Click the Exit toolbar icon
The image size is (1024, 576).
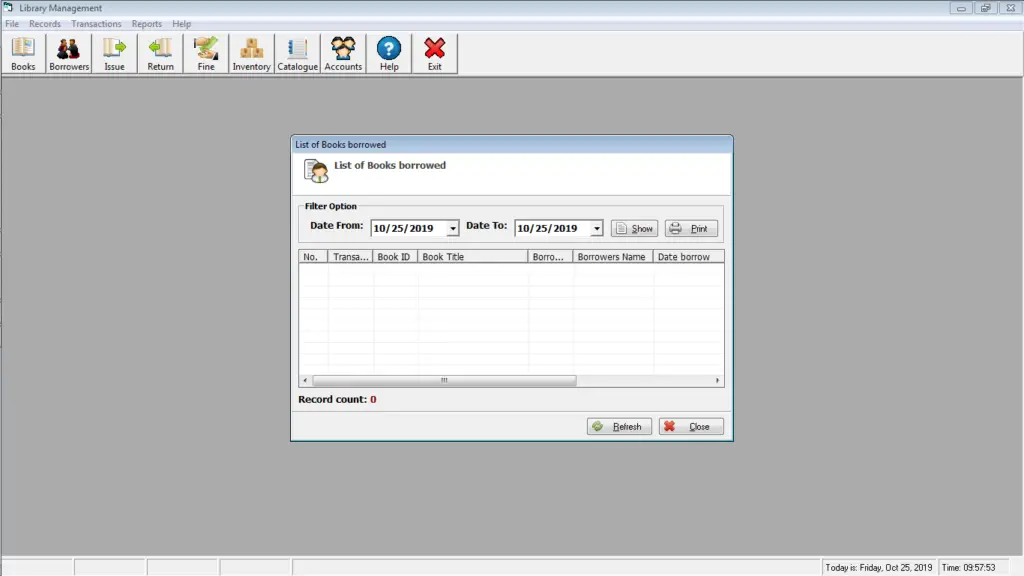tap(434, 52)
